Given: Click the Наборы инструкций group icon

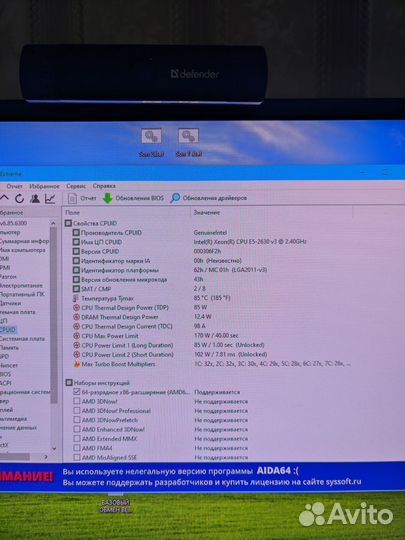Looking at the screenshot, I should (x=69, y=383).
